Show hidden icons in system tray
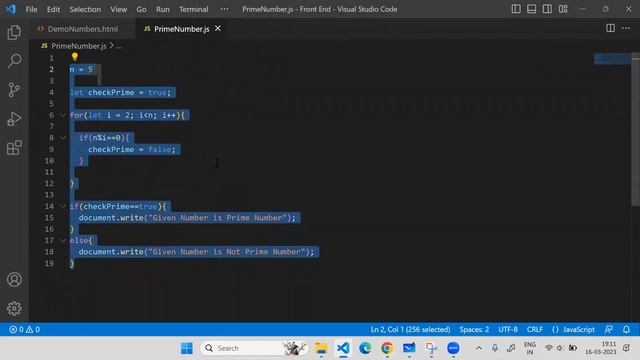Viewport: 640px width, 360px height. click(x=478, y=348)
